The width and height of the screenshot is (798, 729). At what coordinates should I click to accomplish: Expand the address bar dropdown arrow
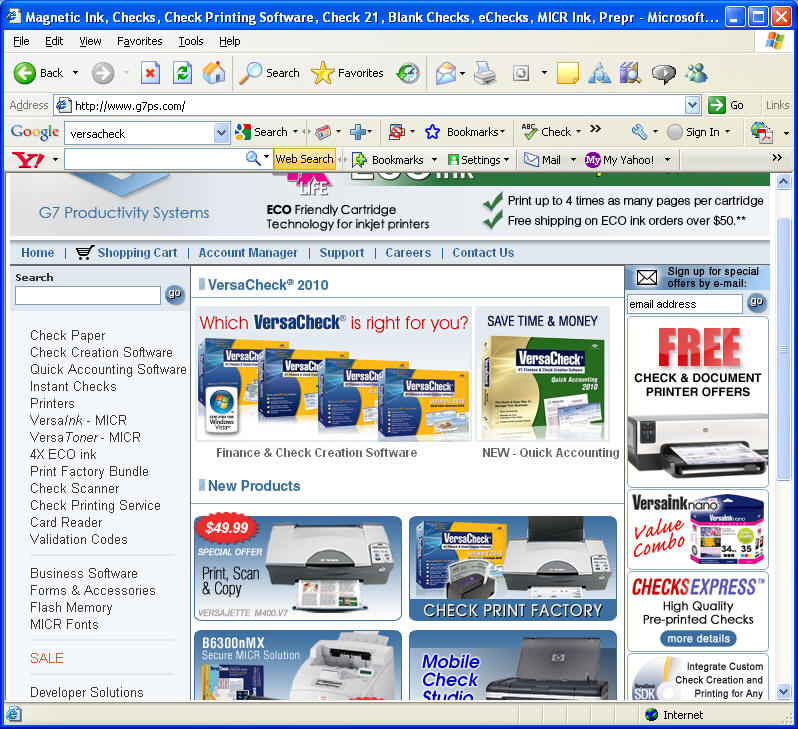pos(692,105)
